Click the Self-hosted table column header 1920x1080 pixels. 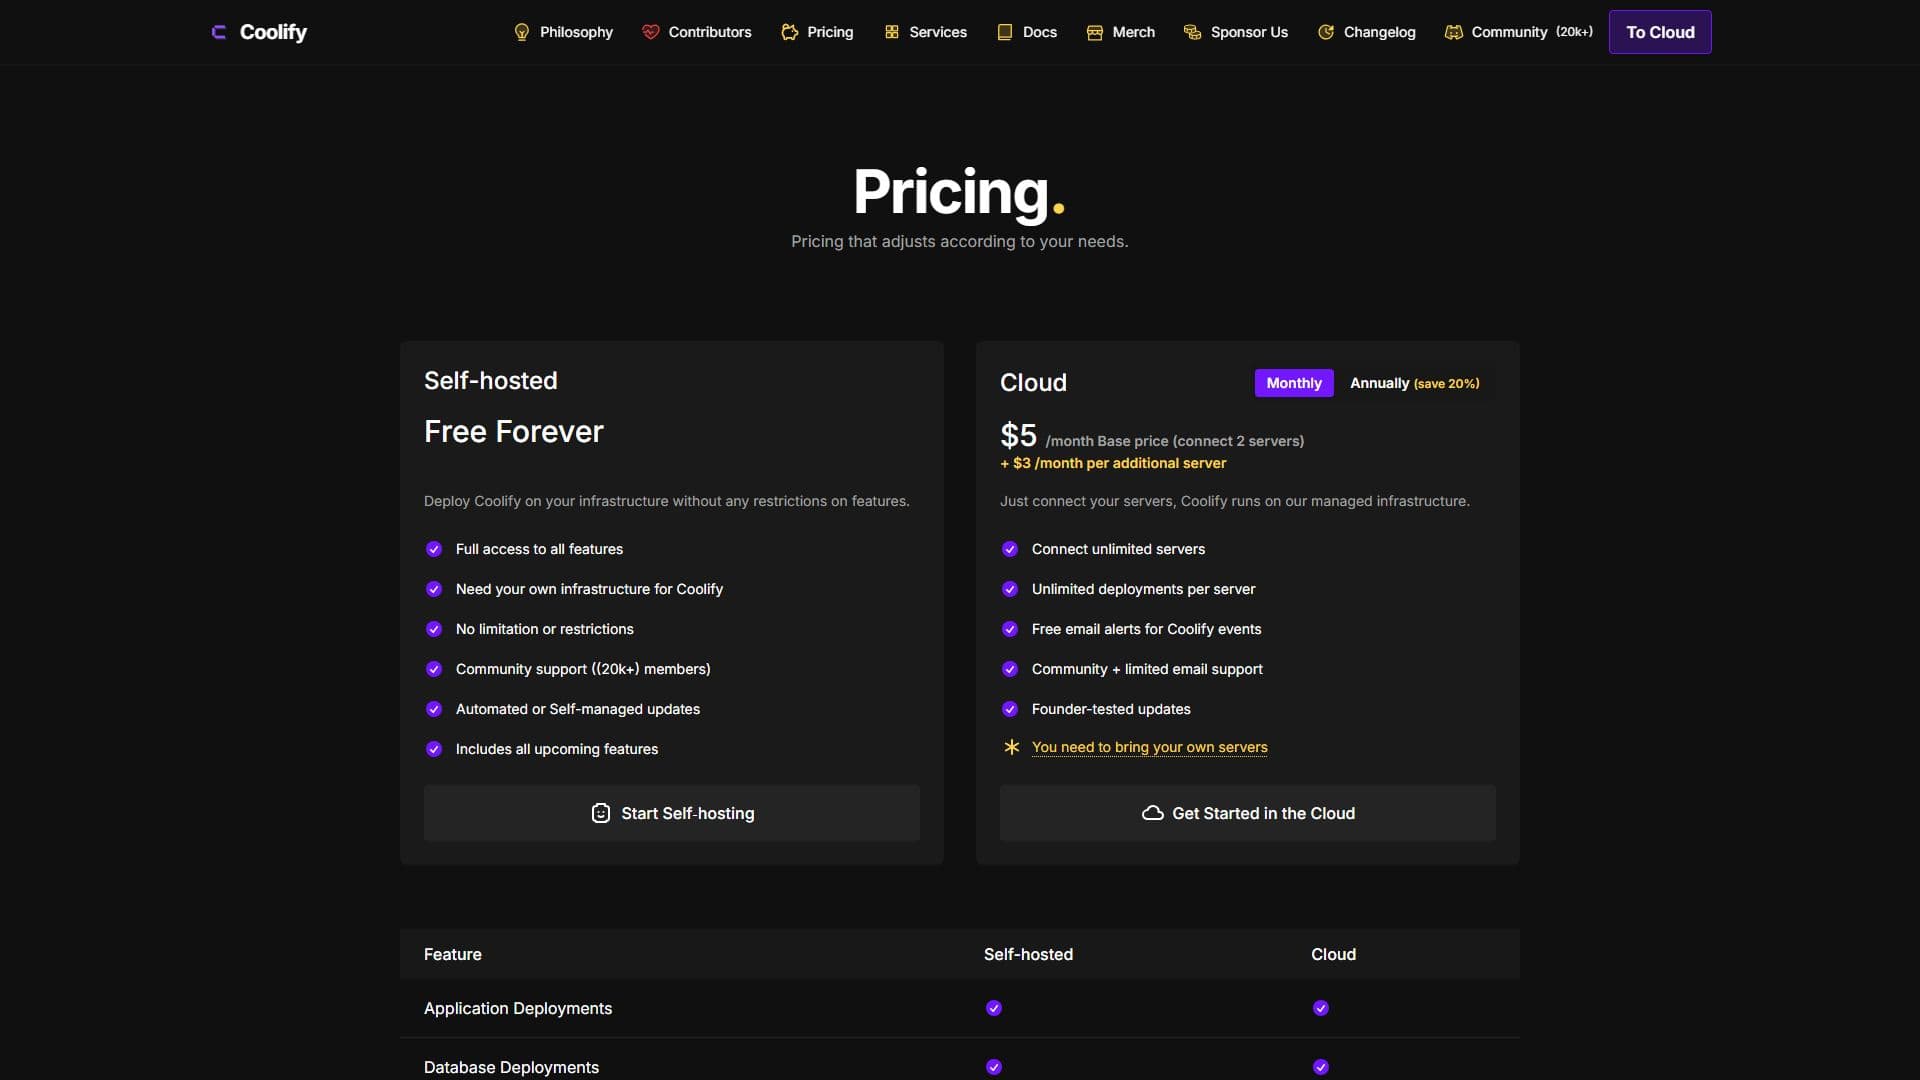coord(1028,954)
